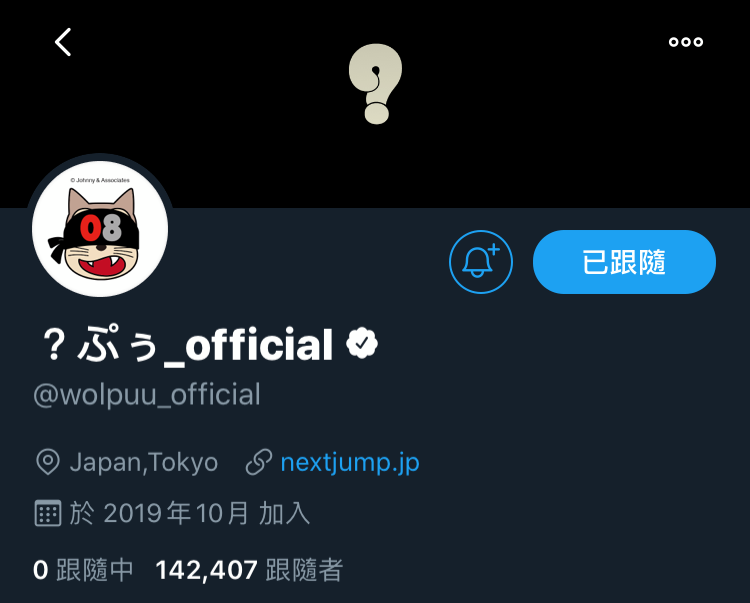Click the calendar joined-date icon
The height and width of the screenshot is (603, 750).
click(x=48, y=513)
